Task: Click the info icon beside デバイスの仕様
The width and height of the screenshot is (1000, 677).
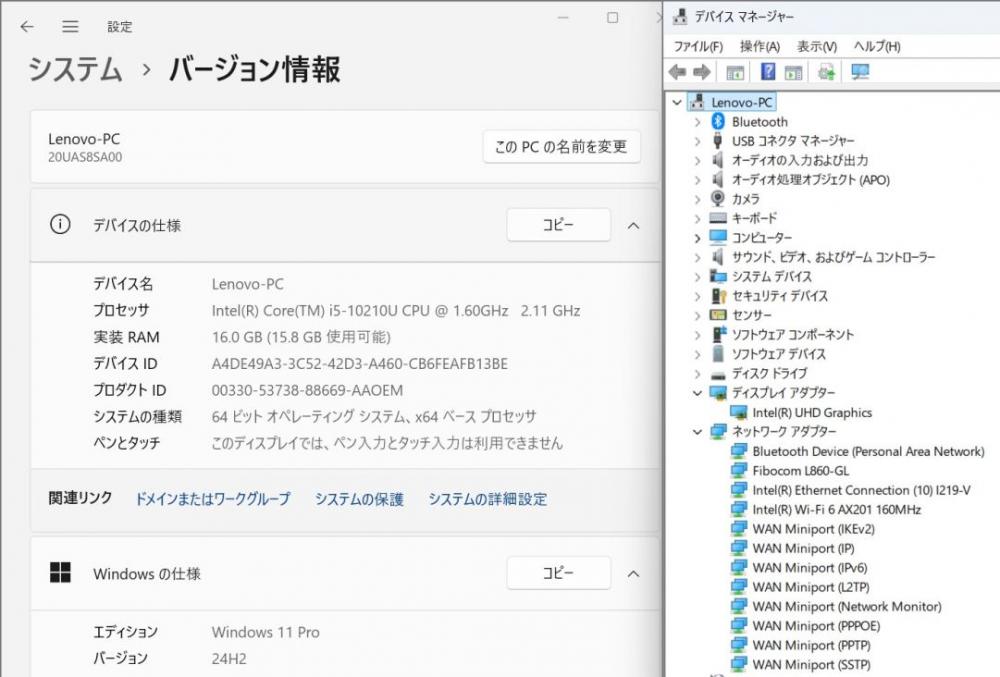Action: coord(60,224)
